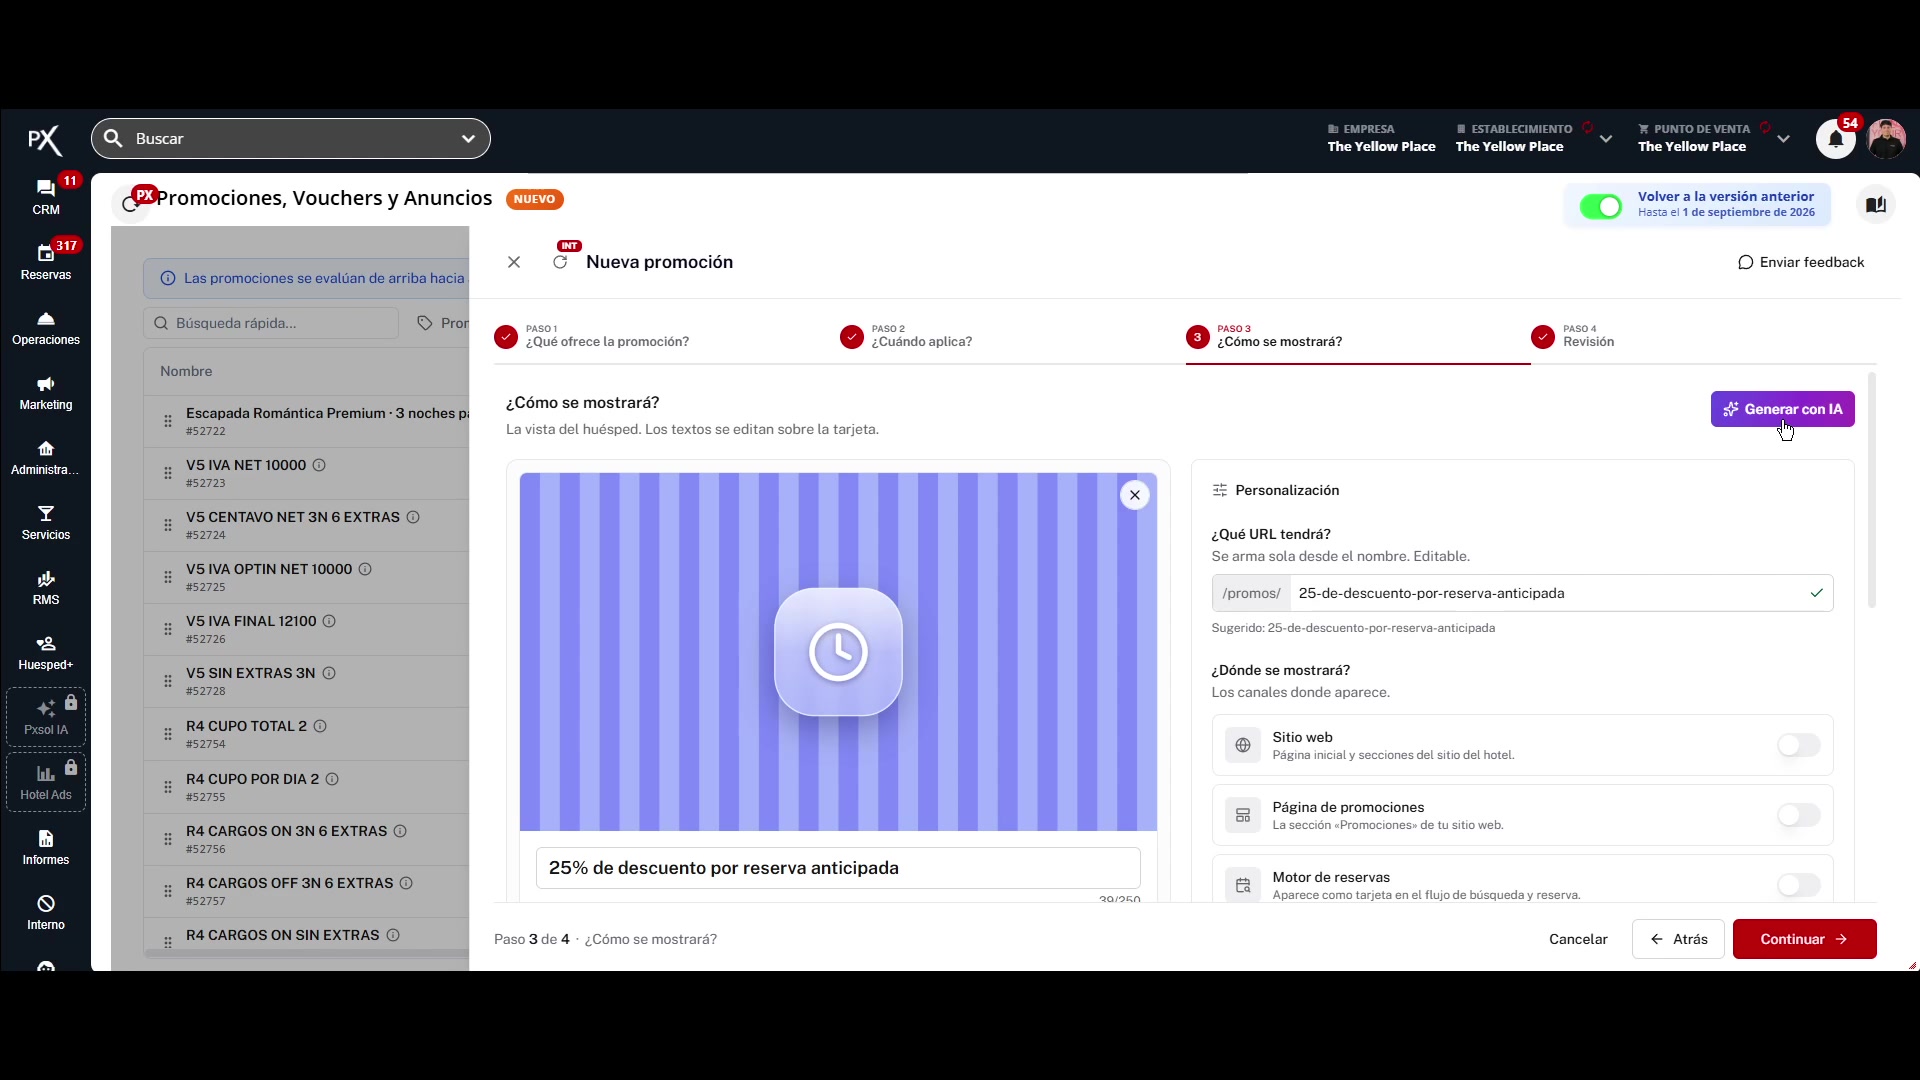Edit the promotion title on the card
1920x1080 pixels.
[x=838, y=868]
